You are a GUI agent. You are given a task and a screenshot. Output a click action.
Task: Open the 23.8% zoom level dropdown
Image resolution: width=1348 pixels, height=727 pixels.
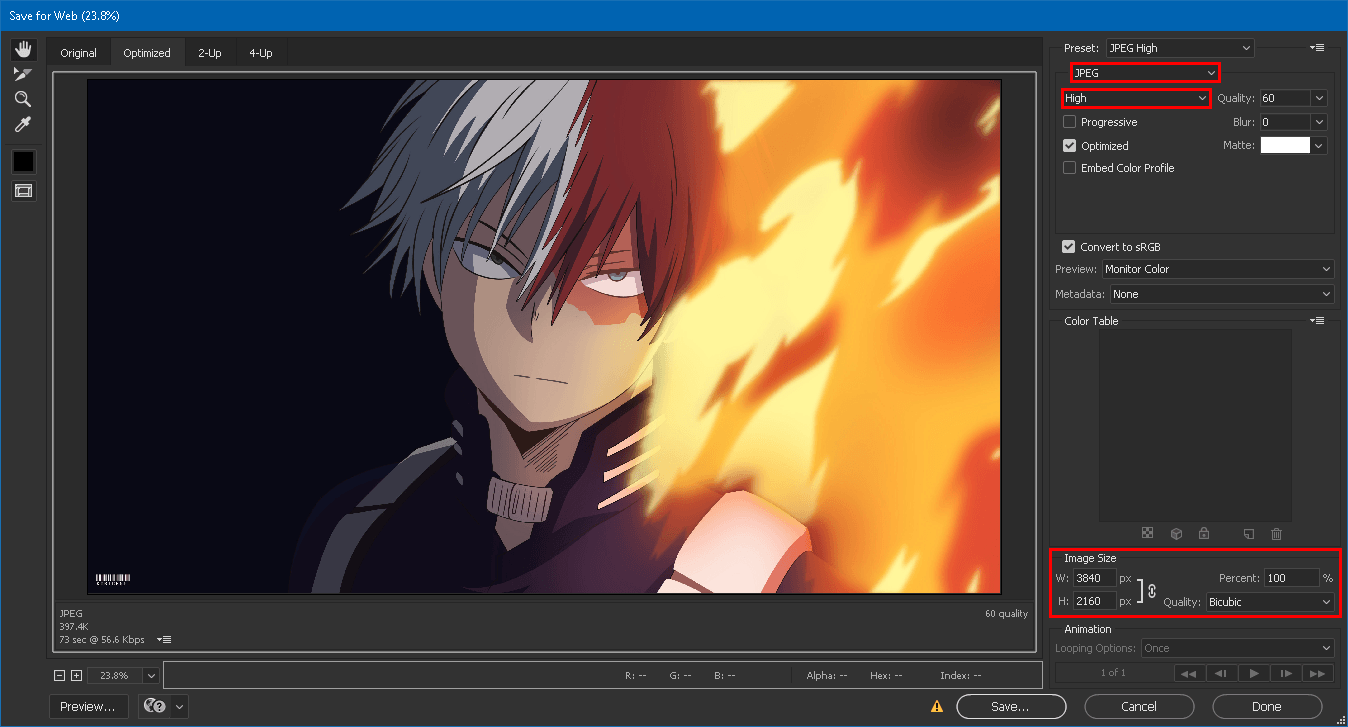[x=151, y=676]
